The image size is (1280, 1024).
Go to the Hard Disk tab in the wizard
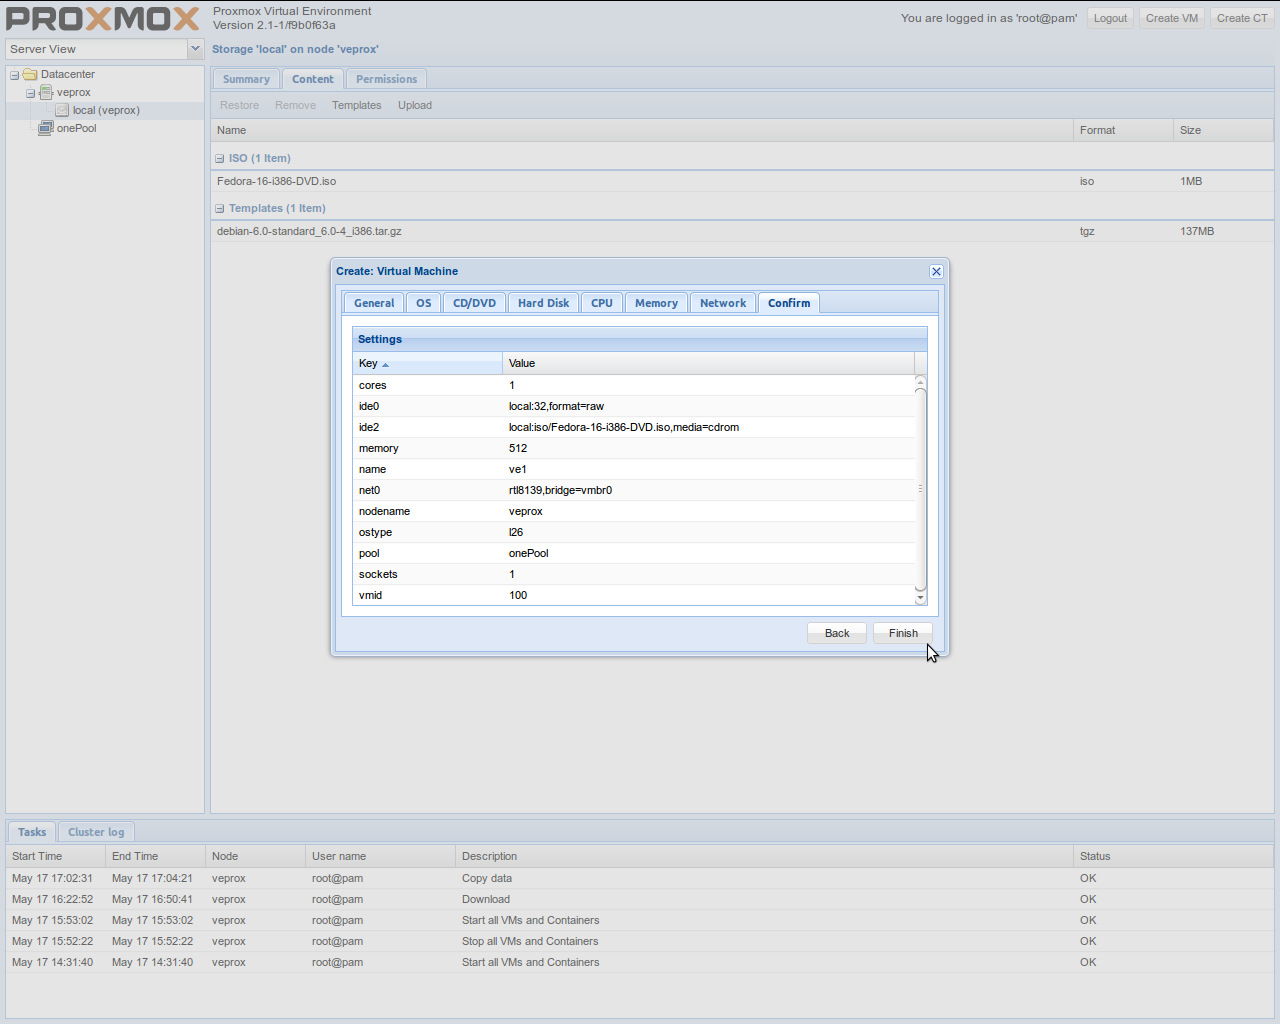543,302
